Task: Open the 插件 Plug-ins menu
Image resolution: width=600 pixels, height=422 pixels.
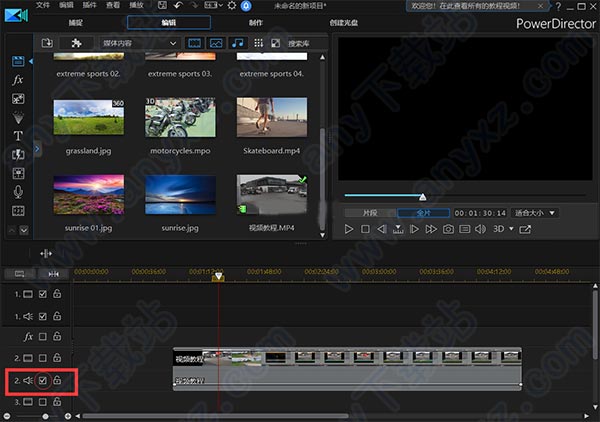Action: point(90,5)
